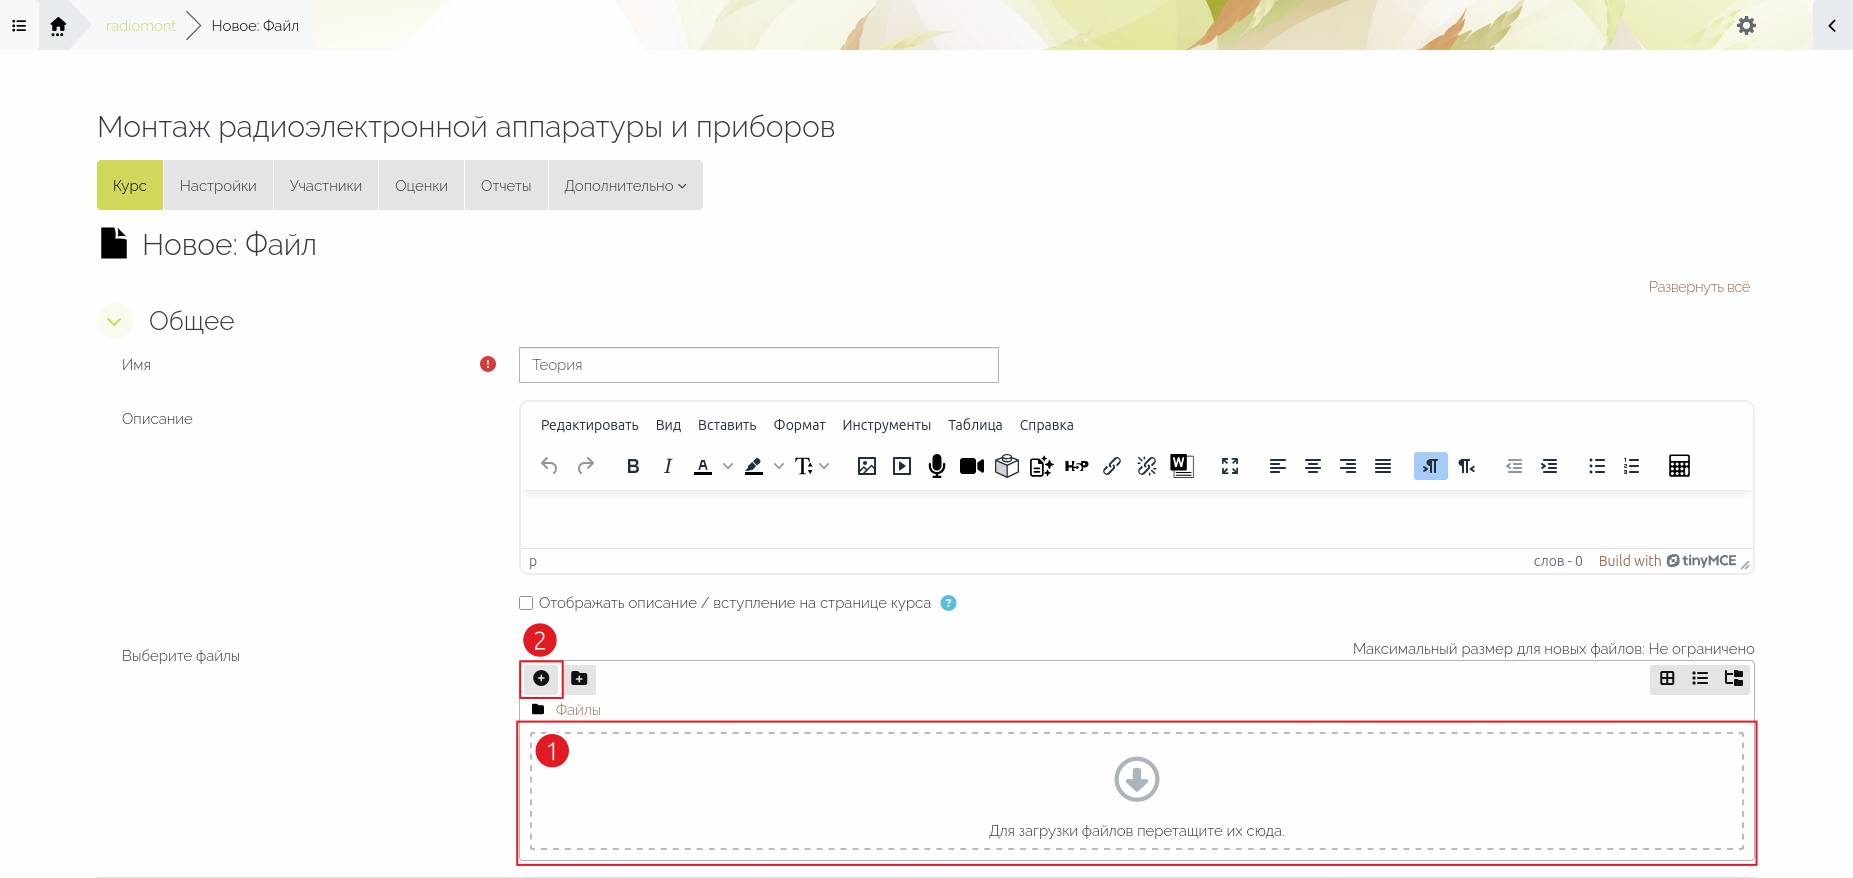
Task: Click the create folder icon
Action: [579, 678]
